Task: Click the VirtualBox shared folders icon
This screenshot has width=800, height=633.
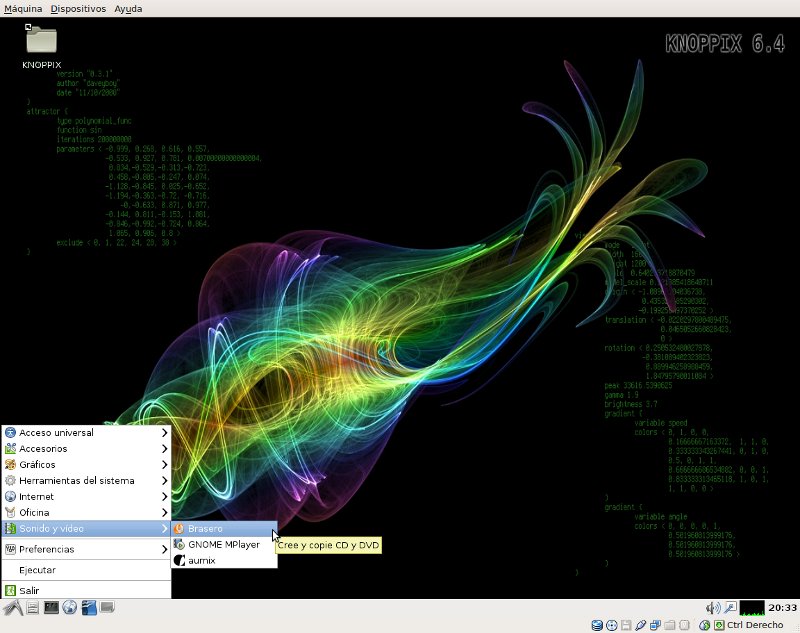Action: tap(670, 625)
